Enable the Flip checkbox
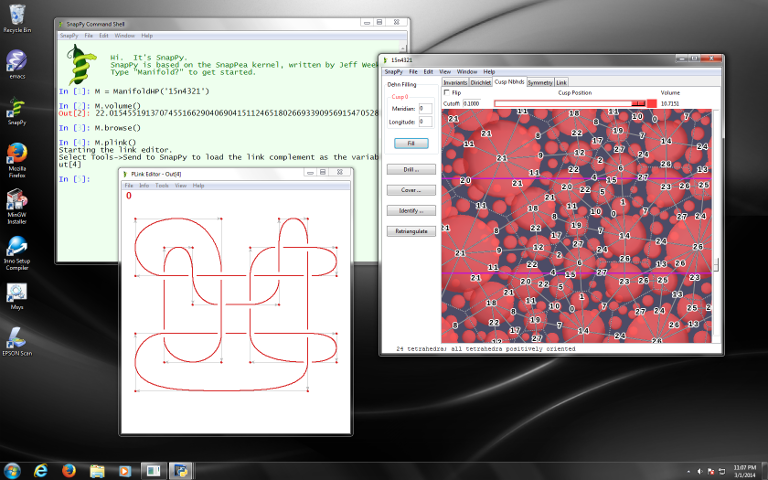Image resolution: width=768 pixels, height=480 pixels. [446, 92]
